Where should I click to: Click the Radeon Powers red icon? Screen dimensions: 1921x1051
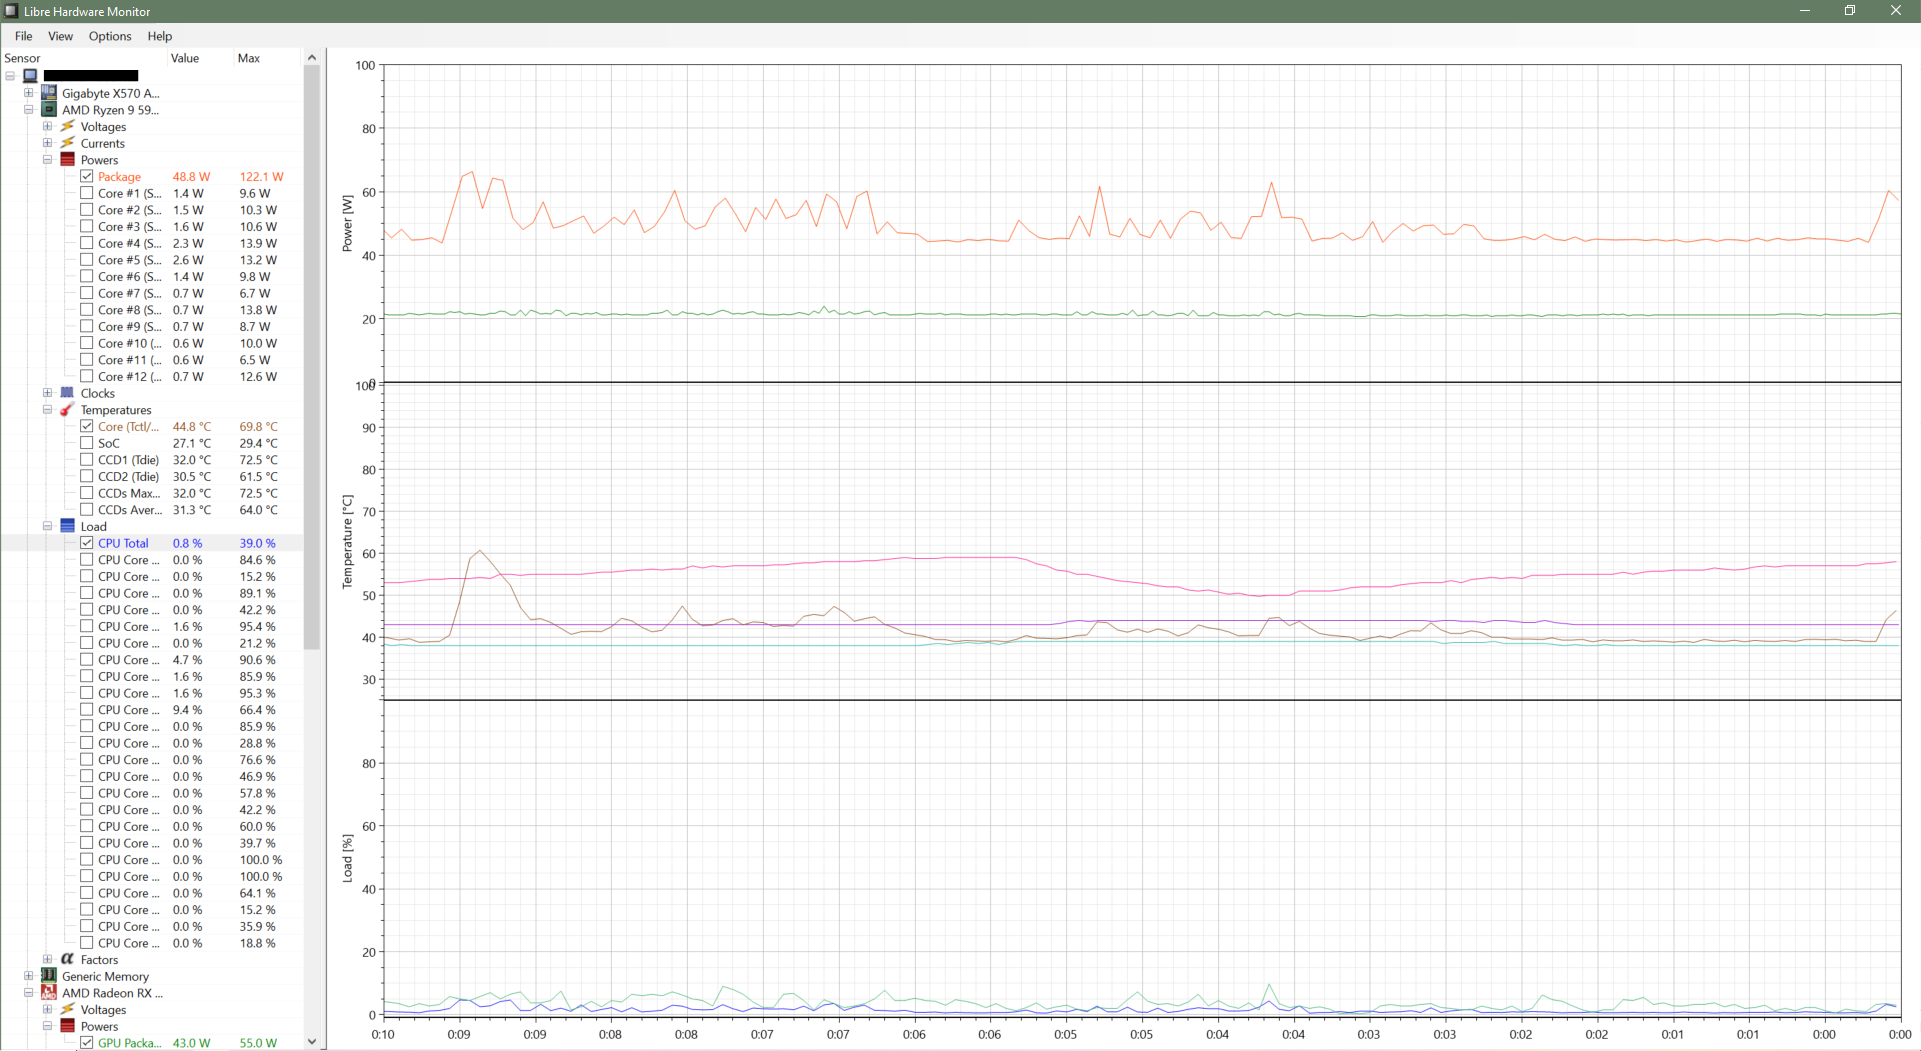tap(67, 1026)
